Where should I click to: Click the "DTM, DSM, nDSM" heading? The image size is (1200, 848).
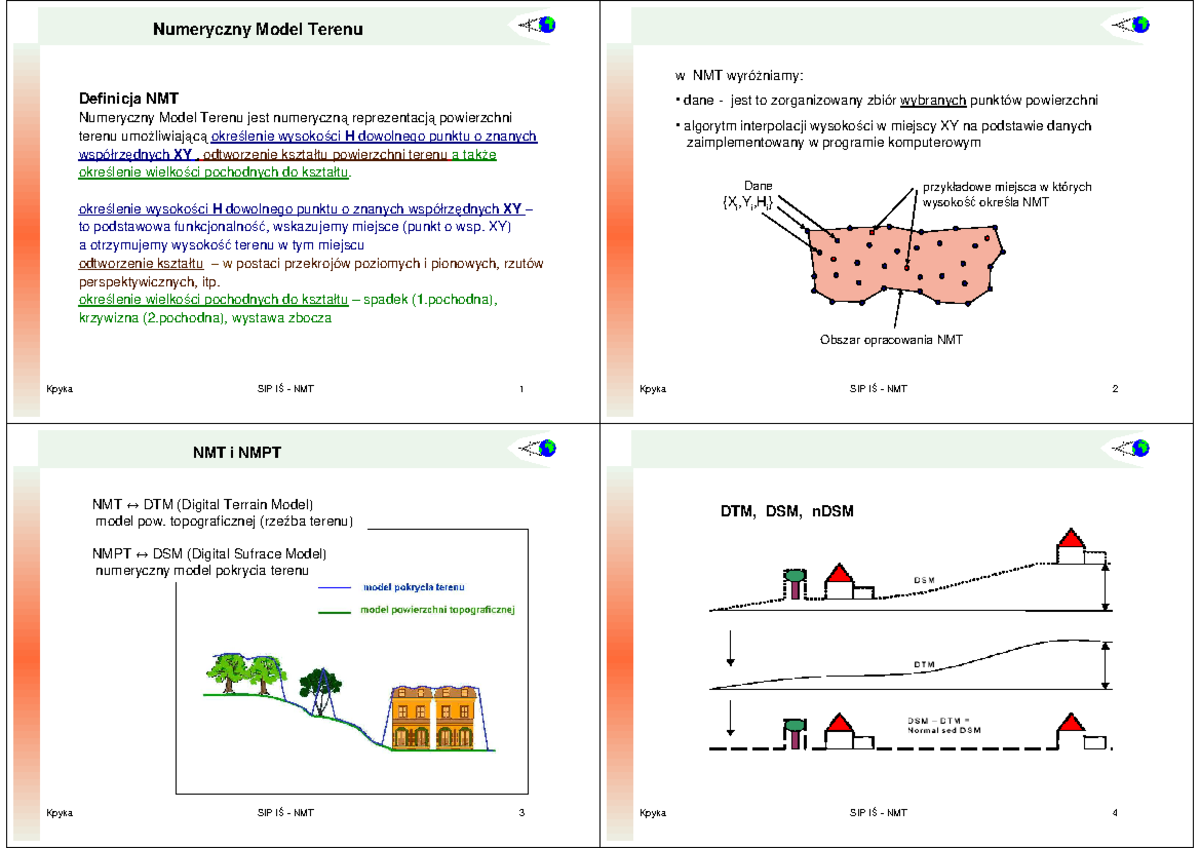787,511
